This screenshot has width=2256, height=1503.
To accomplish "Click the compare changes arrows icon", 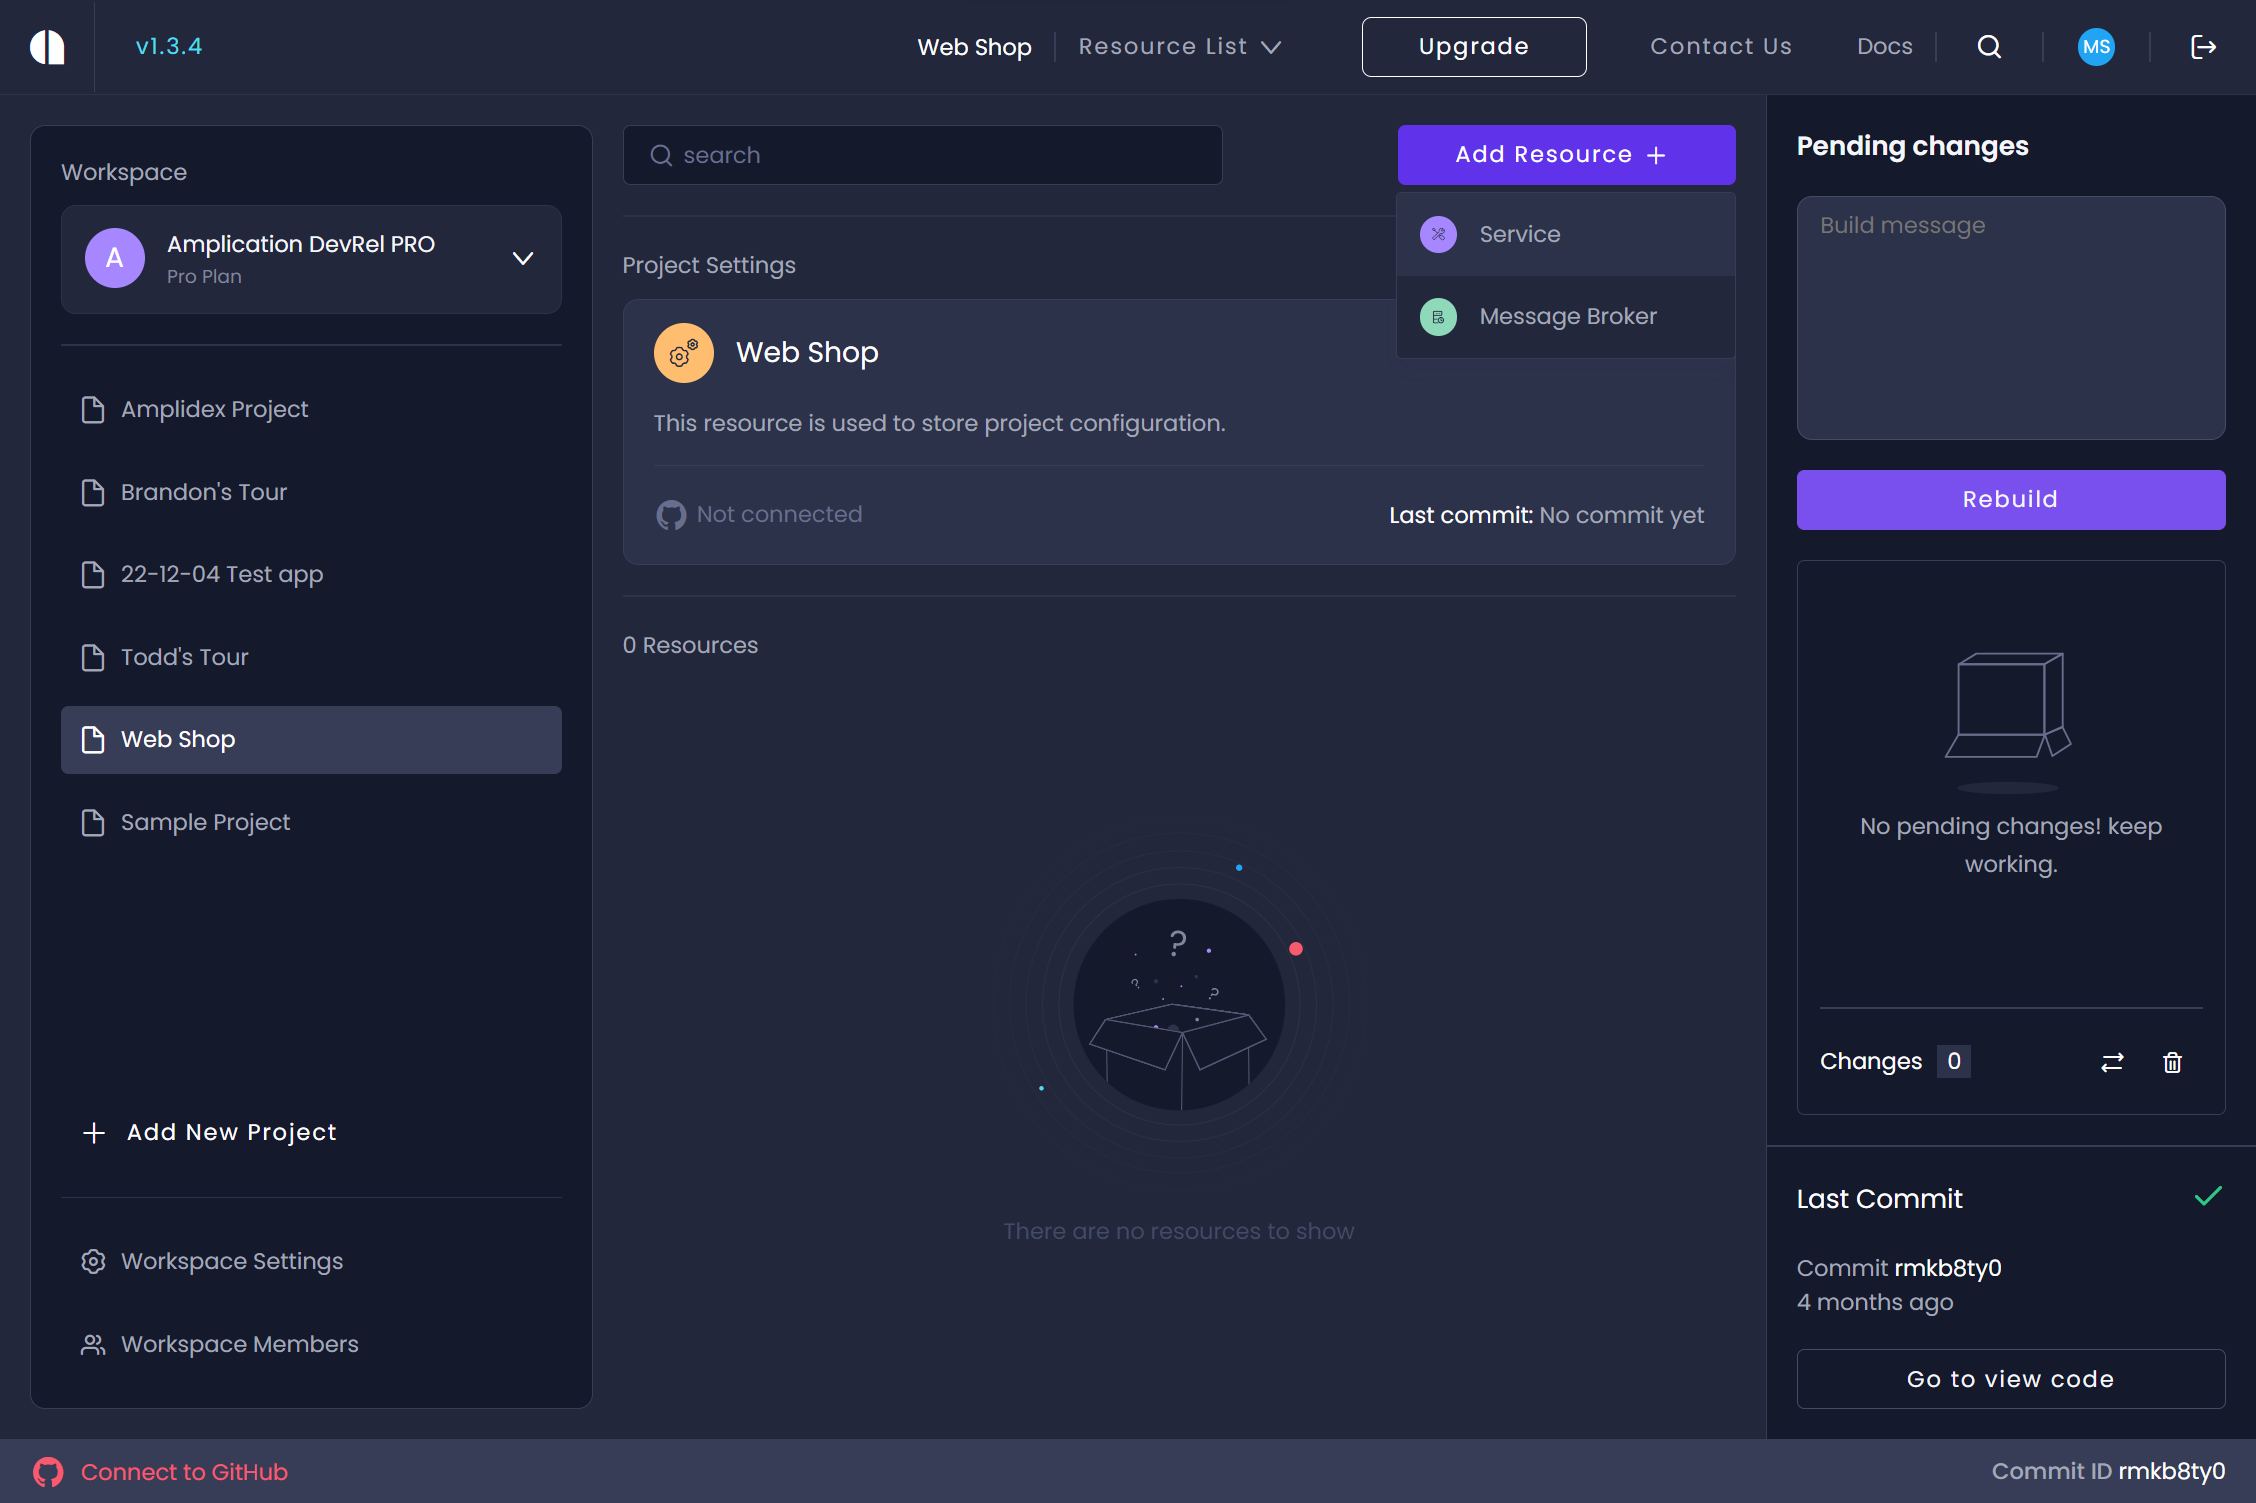I will 2112,1062.
